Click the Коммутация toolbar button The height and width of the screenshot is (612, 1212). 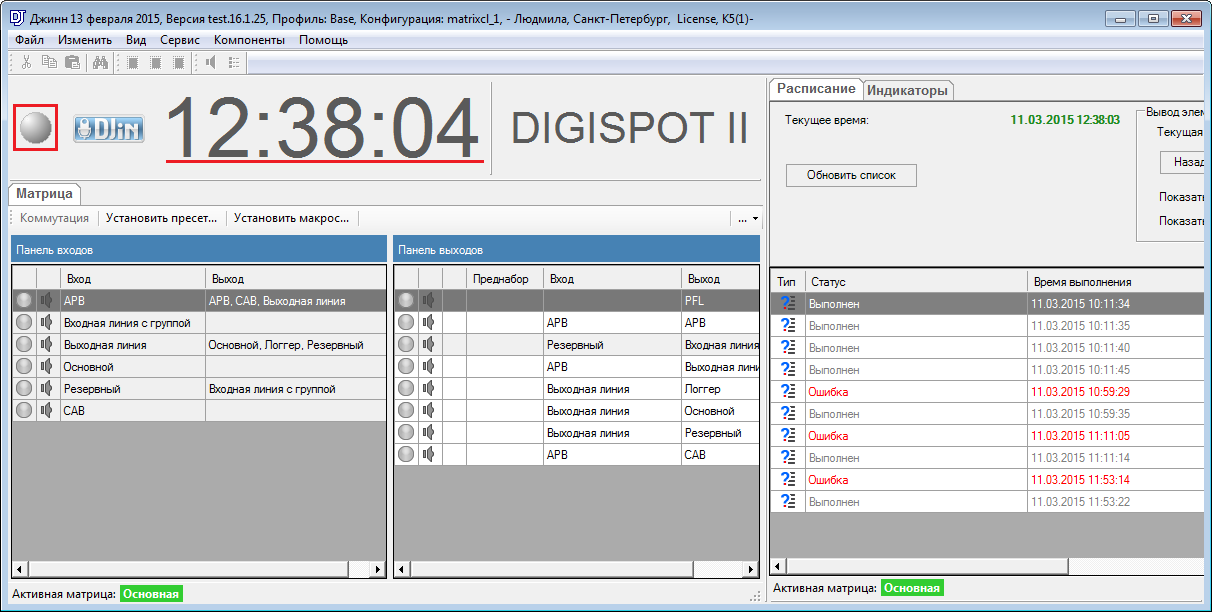pyautogui.click(x=55, y=218)
